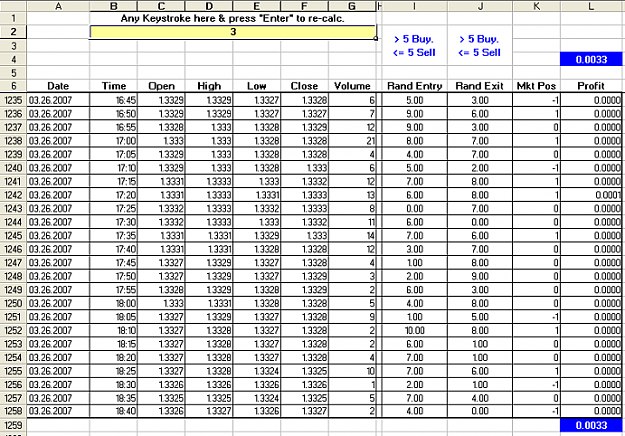Screen dimensions: 625x436
Task: Select the Close column heading cell
Action: [x=305, y=86]
